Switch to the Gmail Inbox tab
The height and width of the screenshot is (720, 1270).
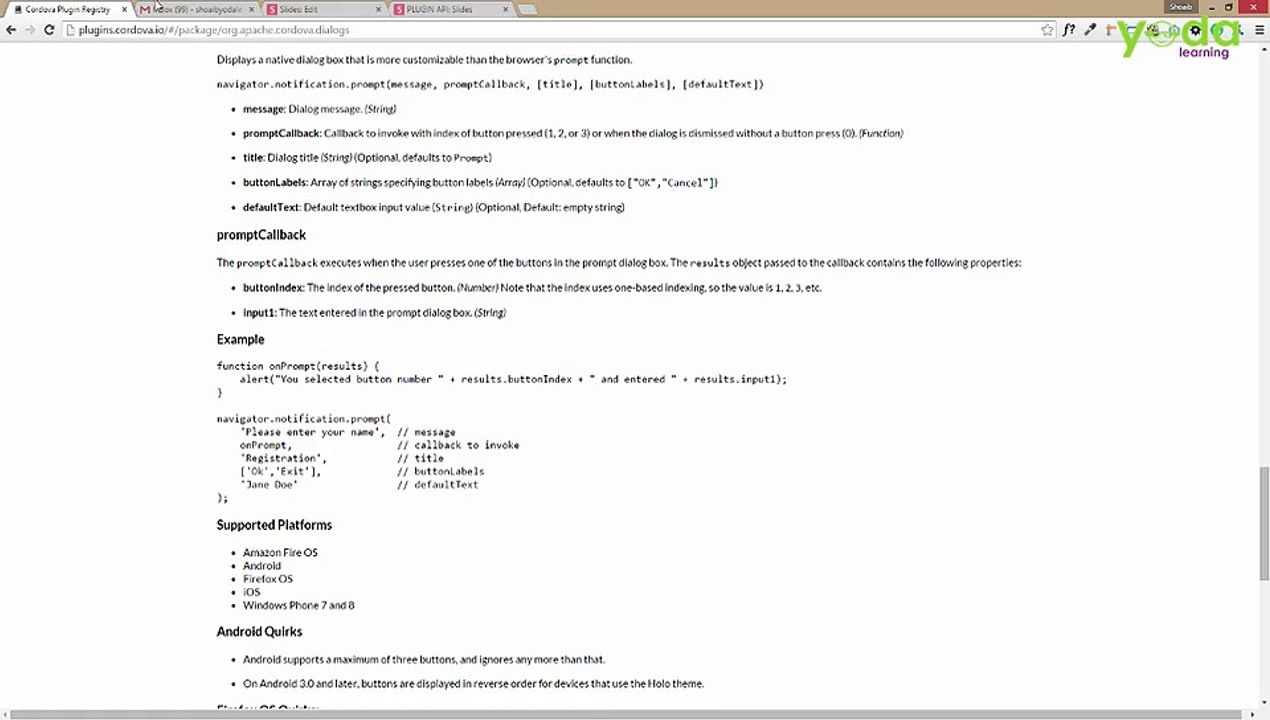(196, 9)
